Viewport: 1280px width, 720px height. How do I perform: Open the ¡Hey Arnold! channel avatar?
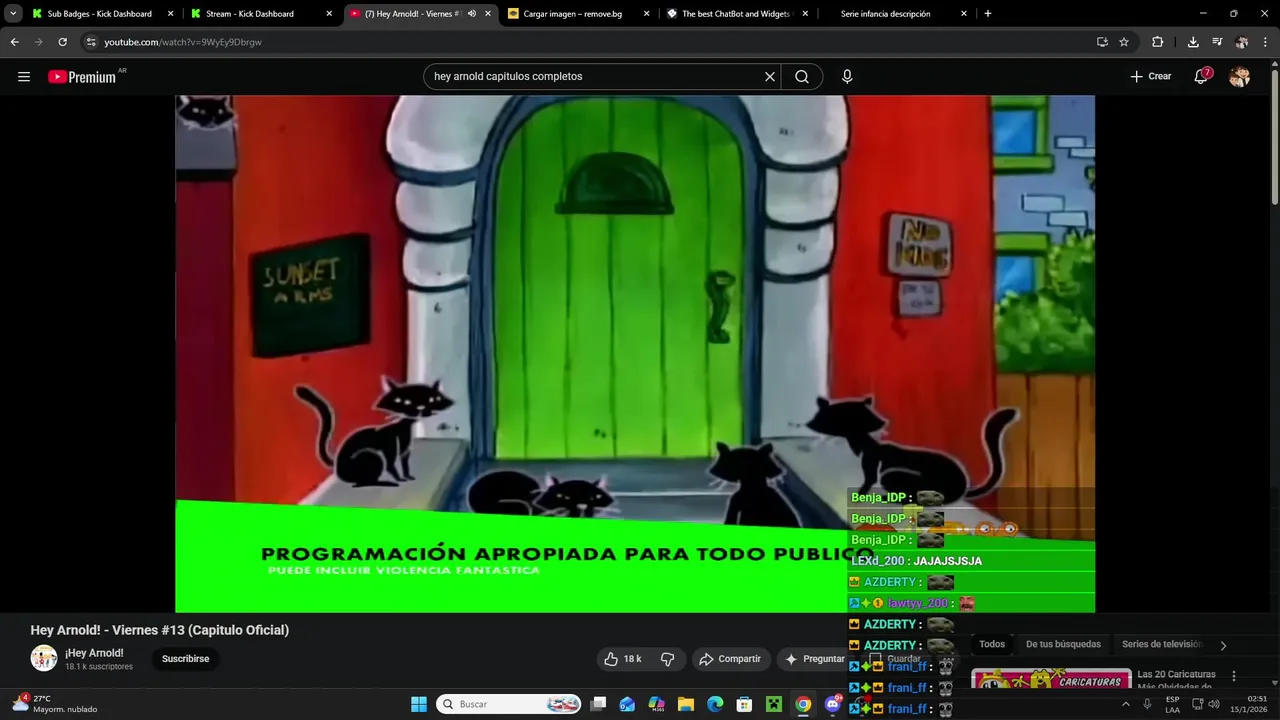coord(44,658)
